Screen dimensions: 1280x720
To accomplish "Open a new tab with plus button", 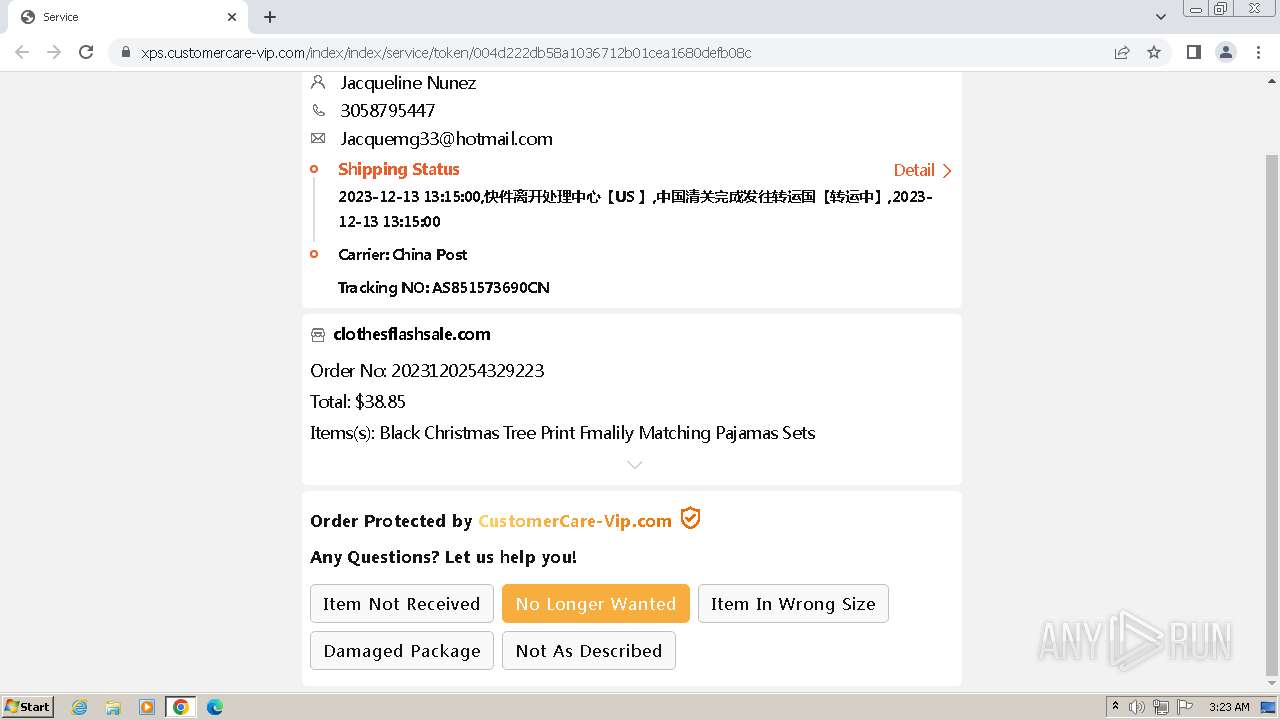I will pos(270,17).
